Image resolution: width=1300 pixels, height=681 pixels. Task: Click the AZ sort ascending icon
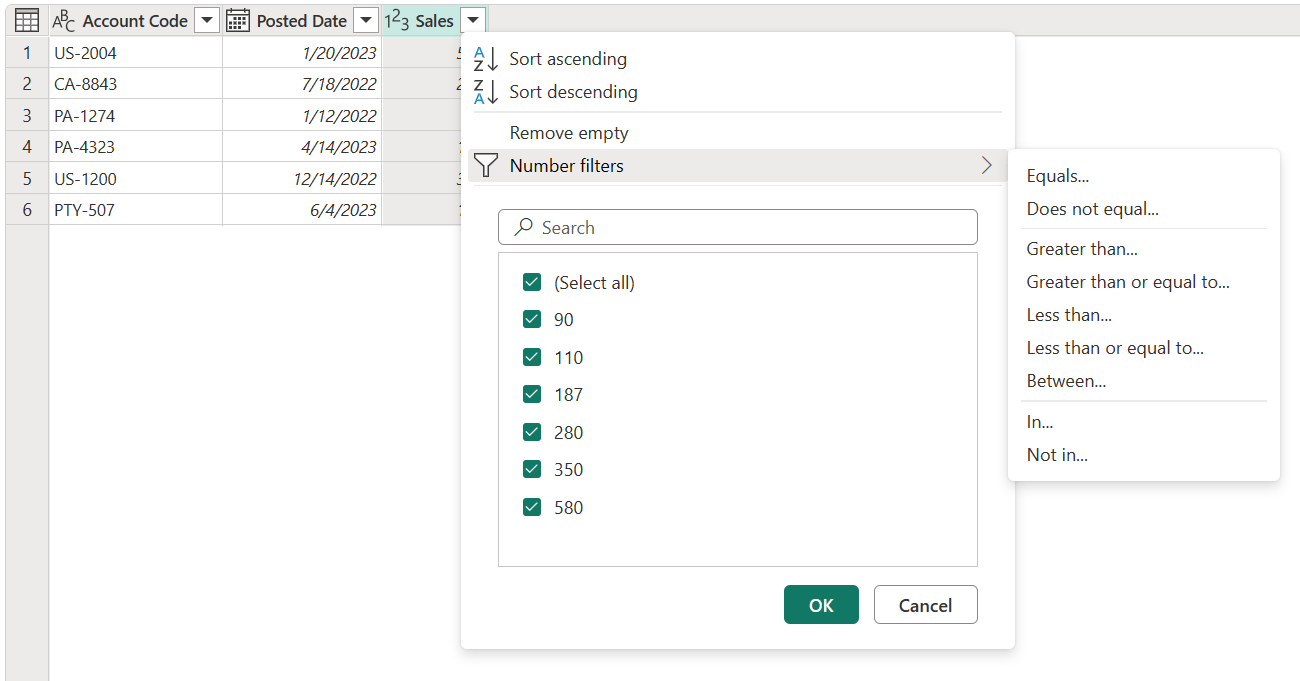click(x=483, y=58)
